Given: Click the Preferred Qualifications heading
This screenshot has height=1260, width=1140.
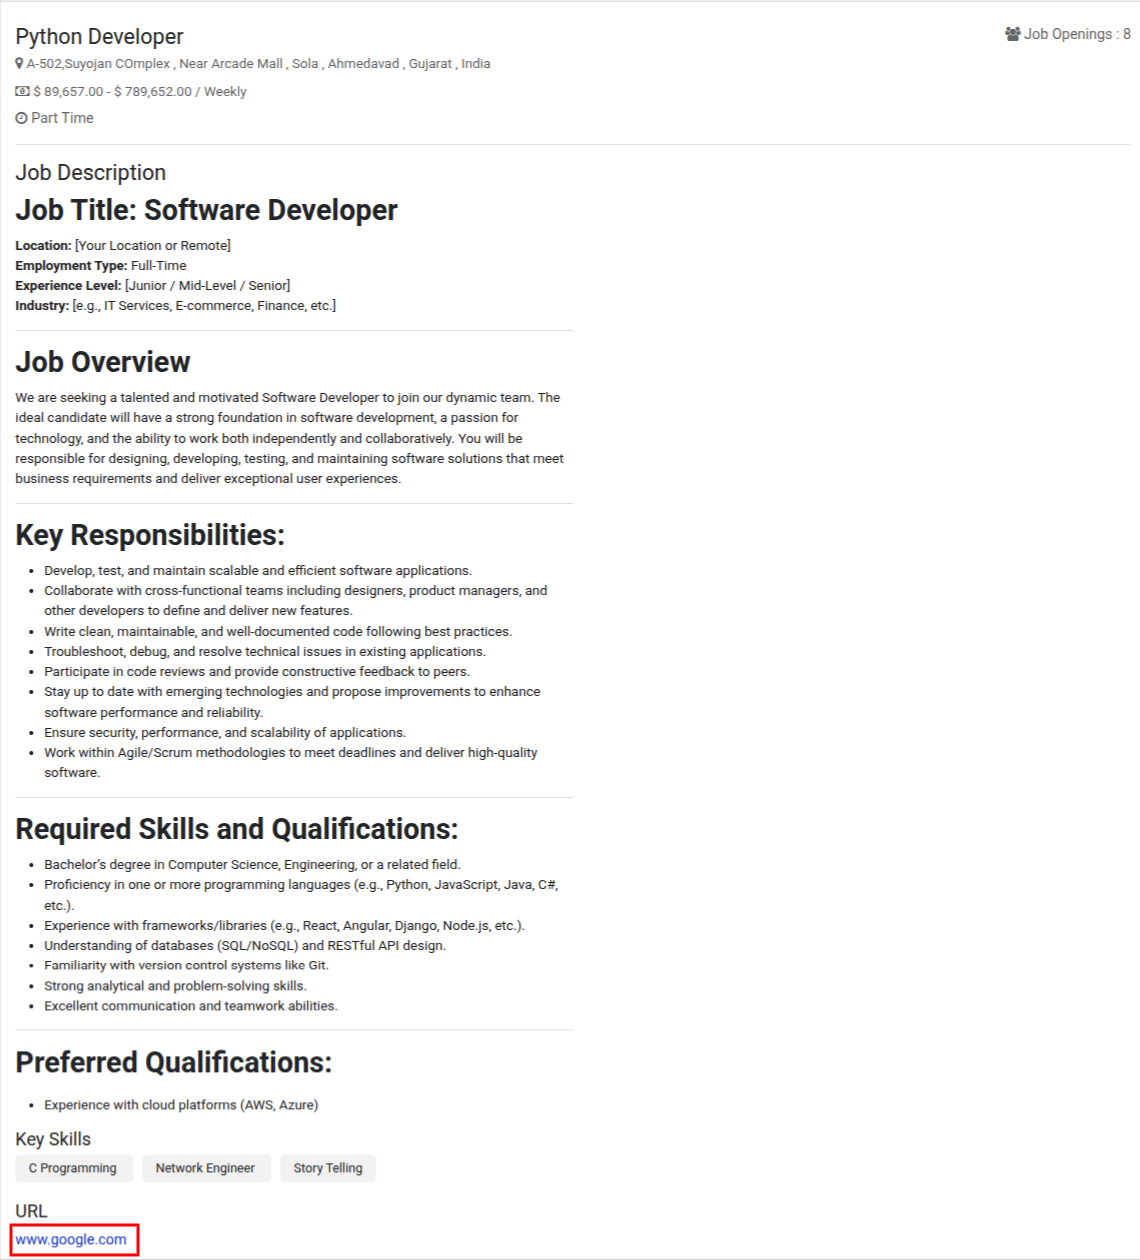Looking at the screenshot, I should point(173,1062).
